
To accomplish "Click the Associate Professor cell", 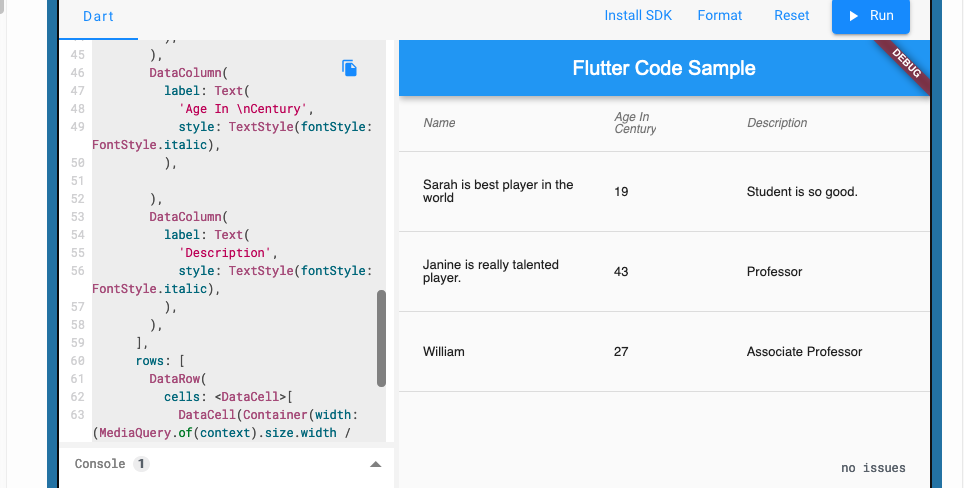I will click(804, 352).
